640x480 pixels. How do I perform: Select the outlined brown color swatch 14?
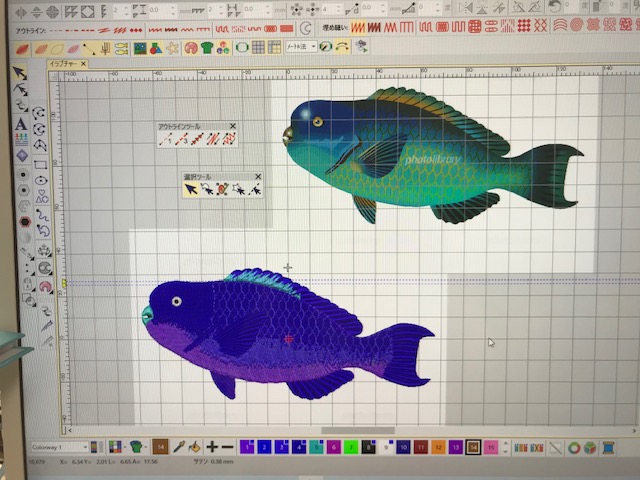tap(473, 447)
